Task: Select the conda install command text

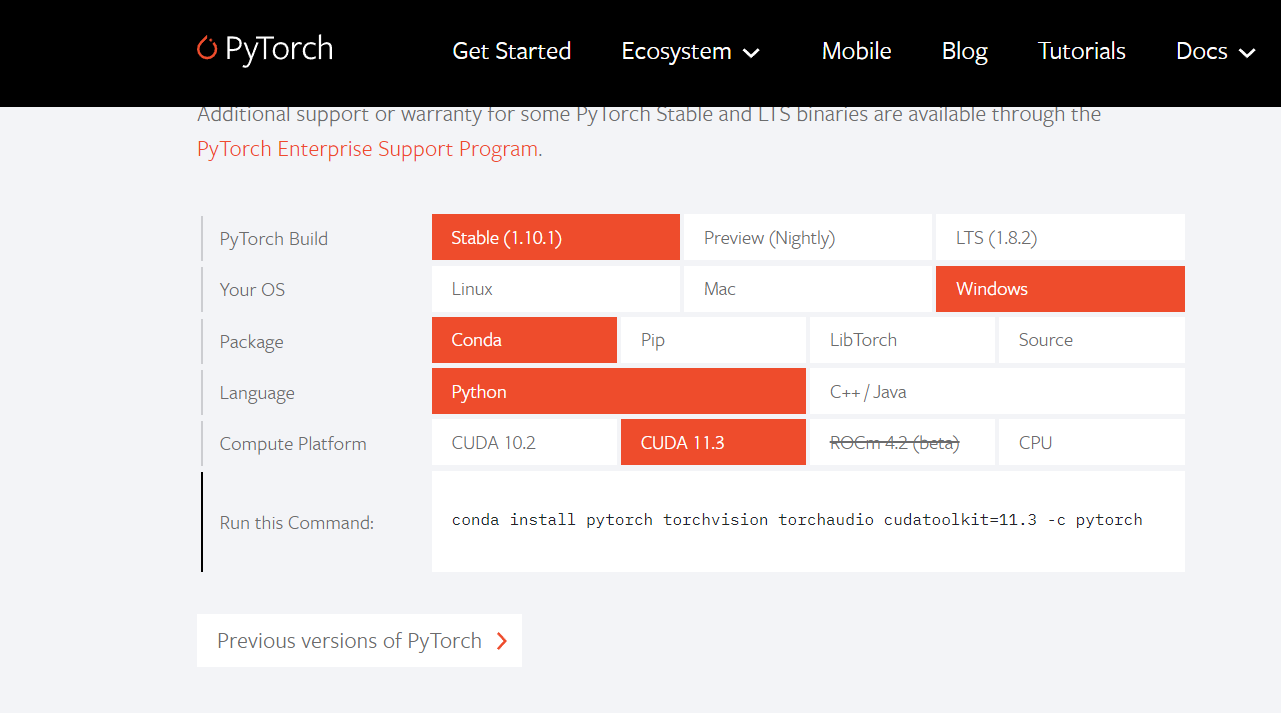Action: [x=795, y=519]
